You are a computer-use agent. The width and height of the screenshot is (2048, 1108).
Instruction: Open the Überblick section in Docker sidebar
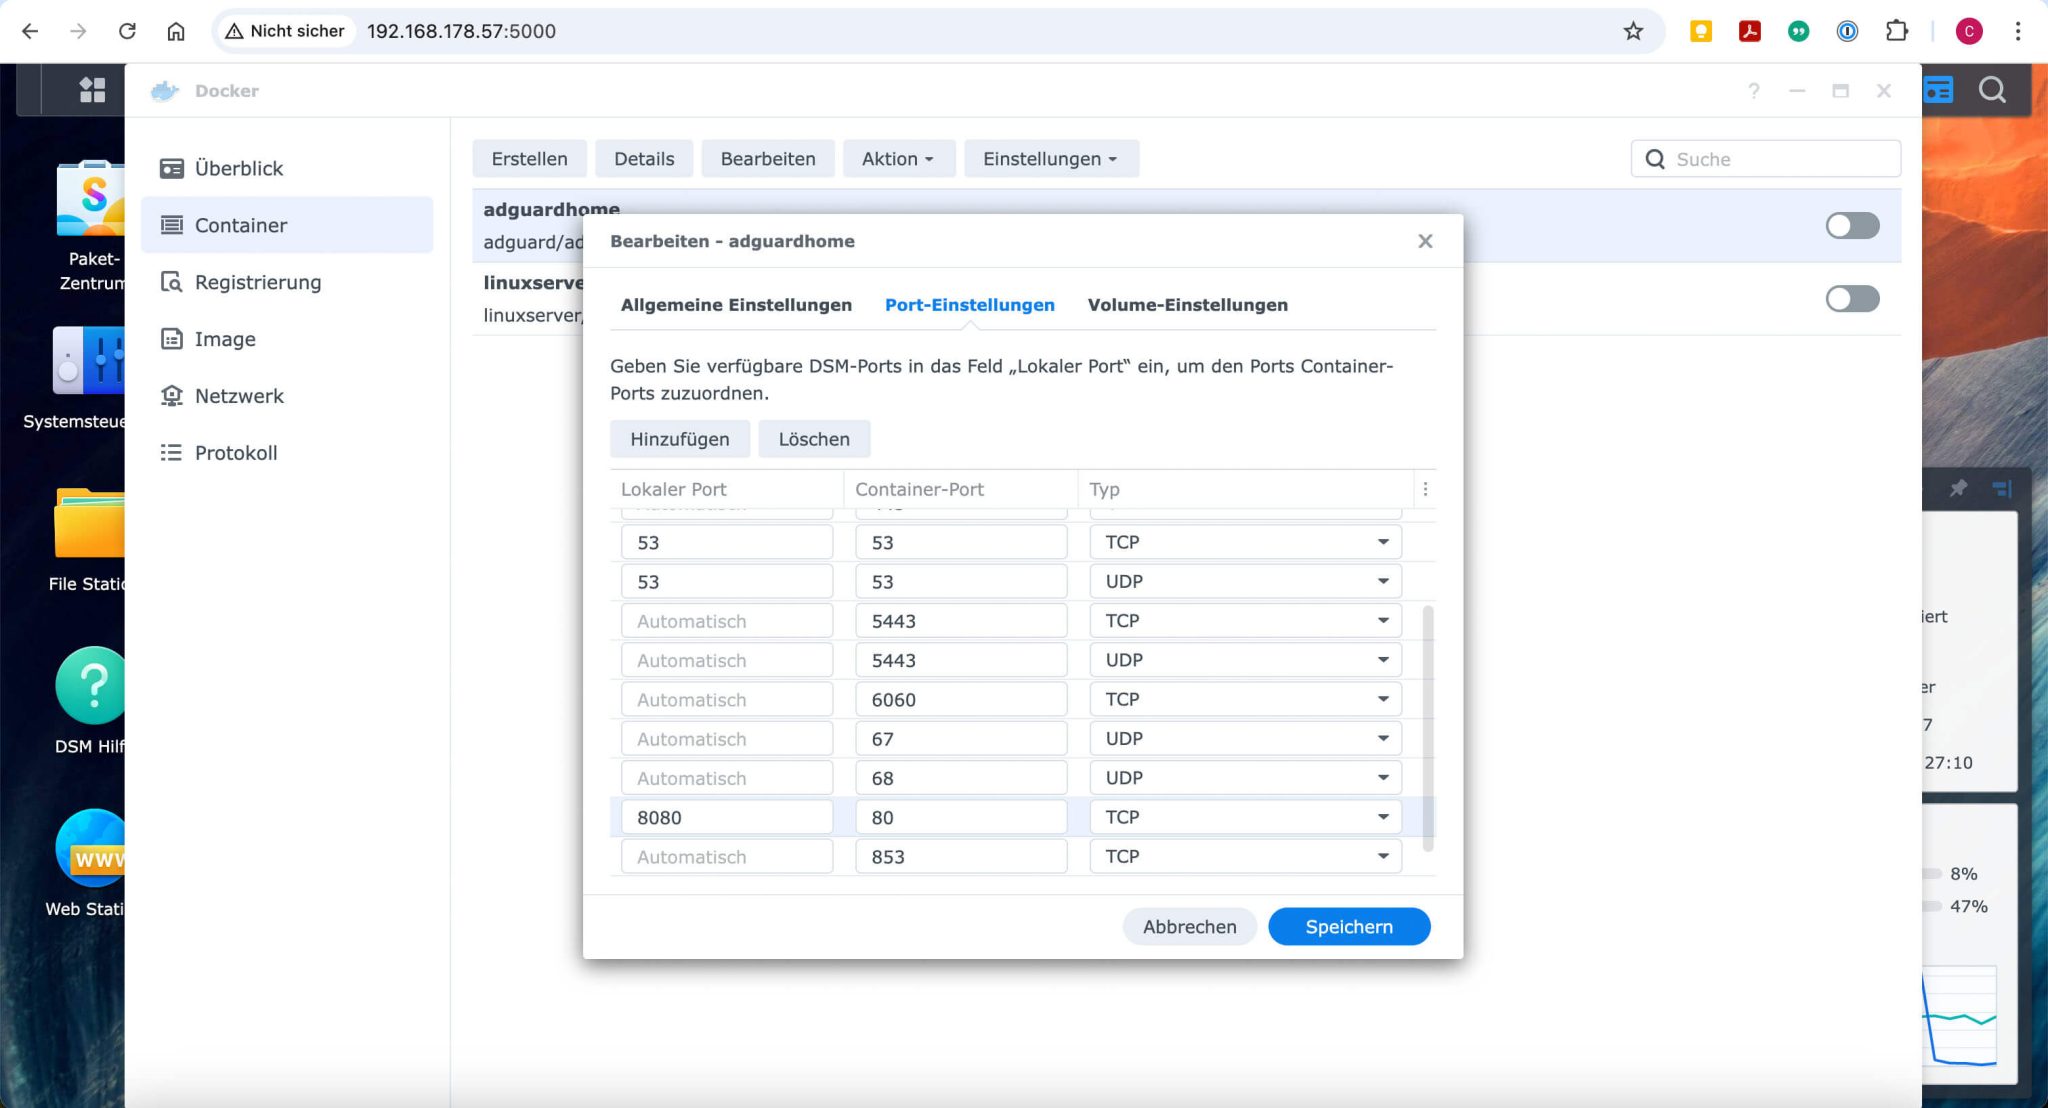tap(238, 168)
